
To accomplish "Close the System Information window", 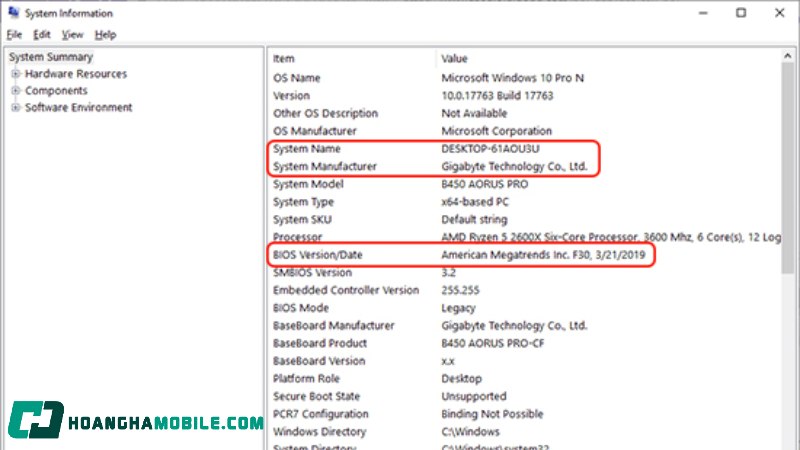I will point(780,13).
